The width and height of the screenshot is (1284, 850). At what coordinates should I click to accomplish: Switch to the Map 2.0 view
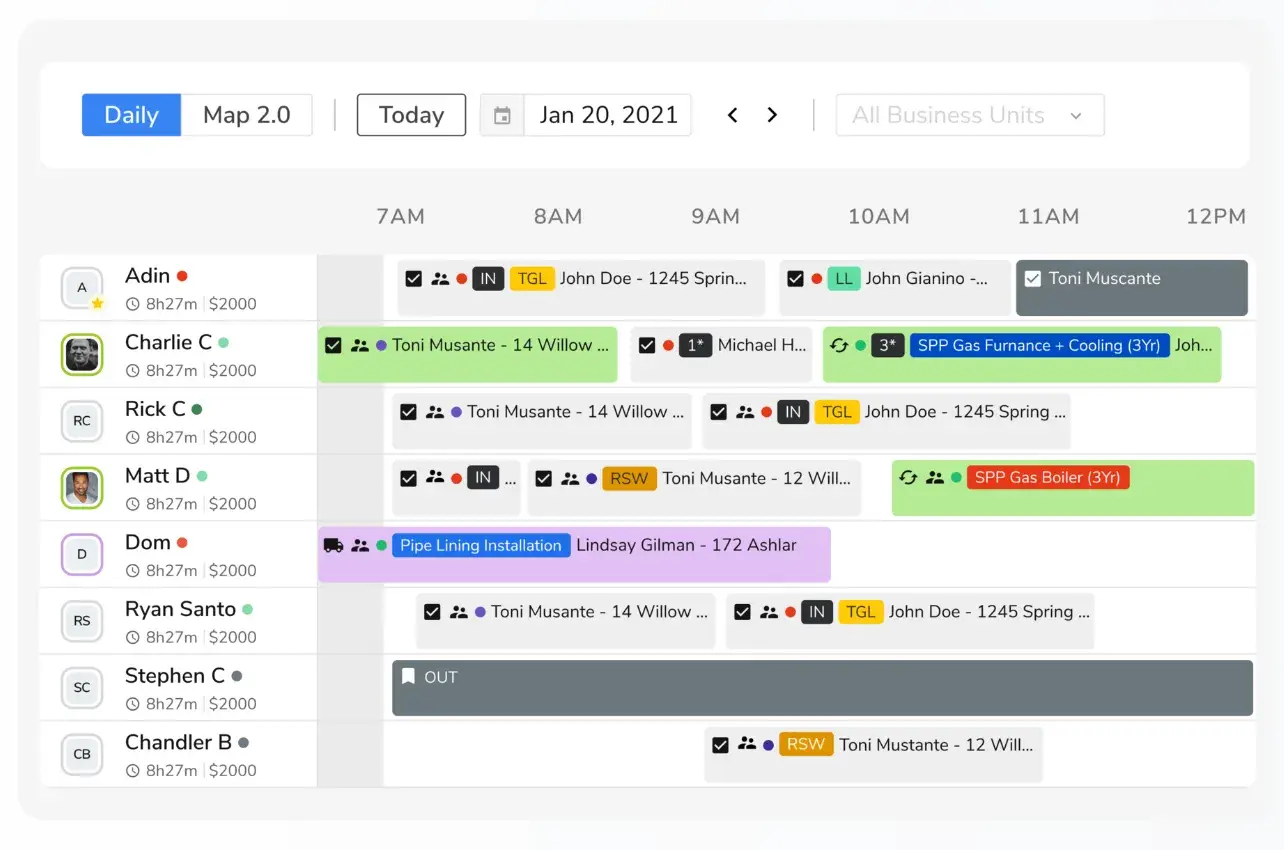pyautogui.click(x=246, y=114)
